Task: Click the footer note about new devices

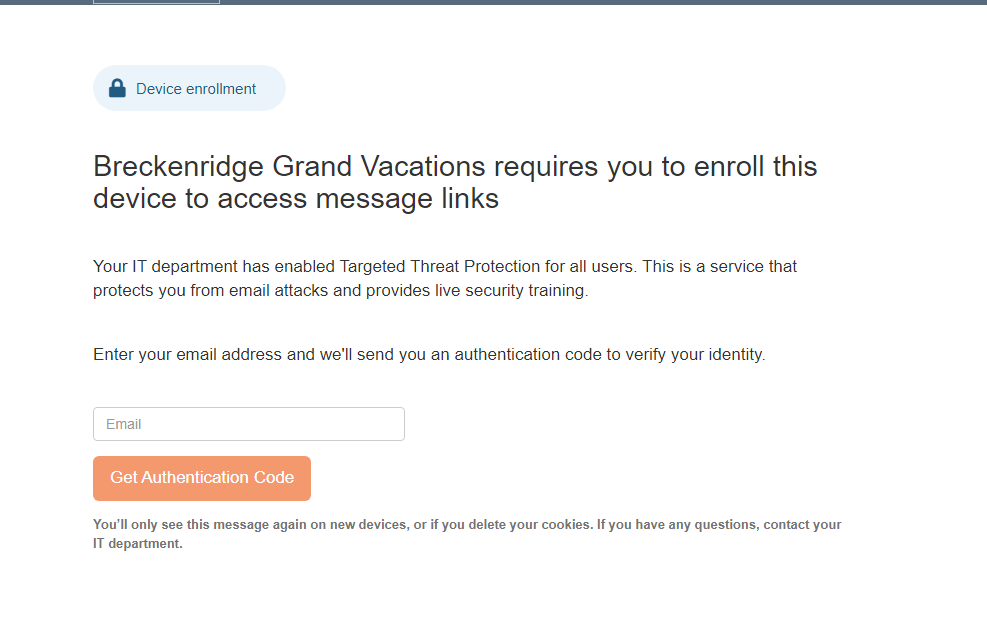Action: (x=466, y=533)
